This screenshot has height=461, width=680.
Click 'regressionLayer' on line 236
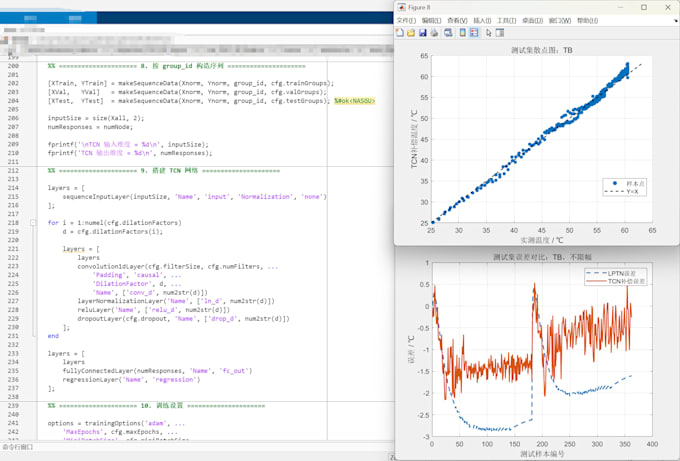pyautogui.click(x=90, y=379)
